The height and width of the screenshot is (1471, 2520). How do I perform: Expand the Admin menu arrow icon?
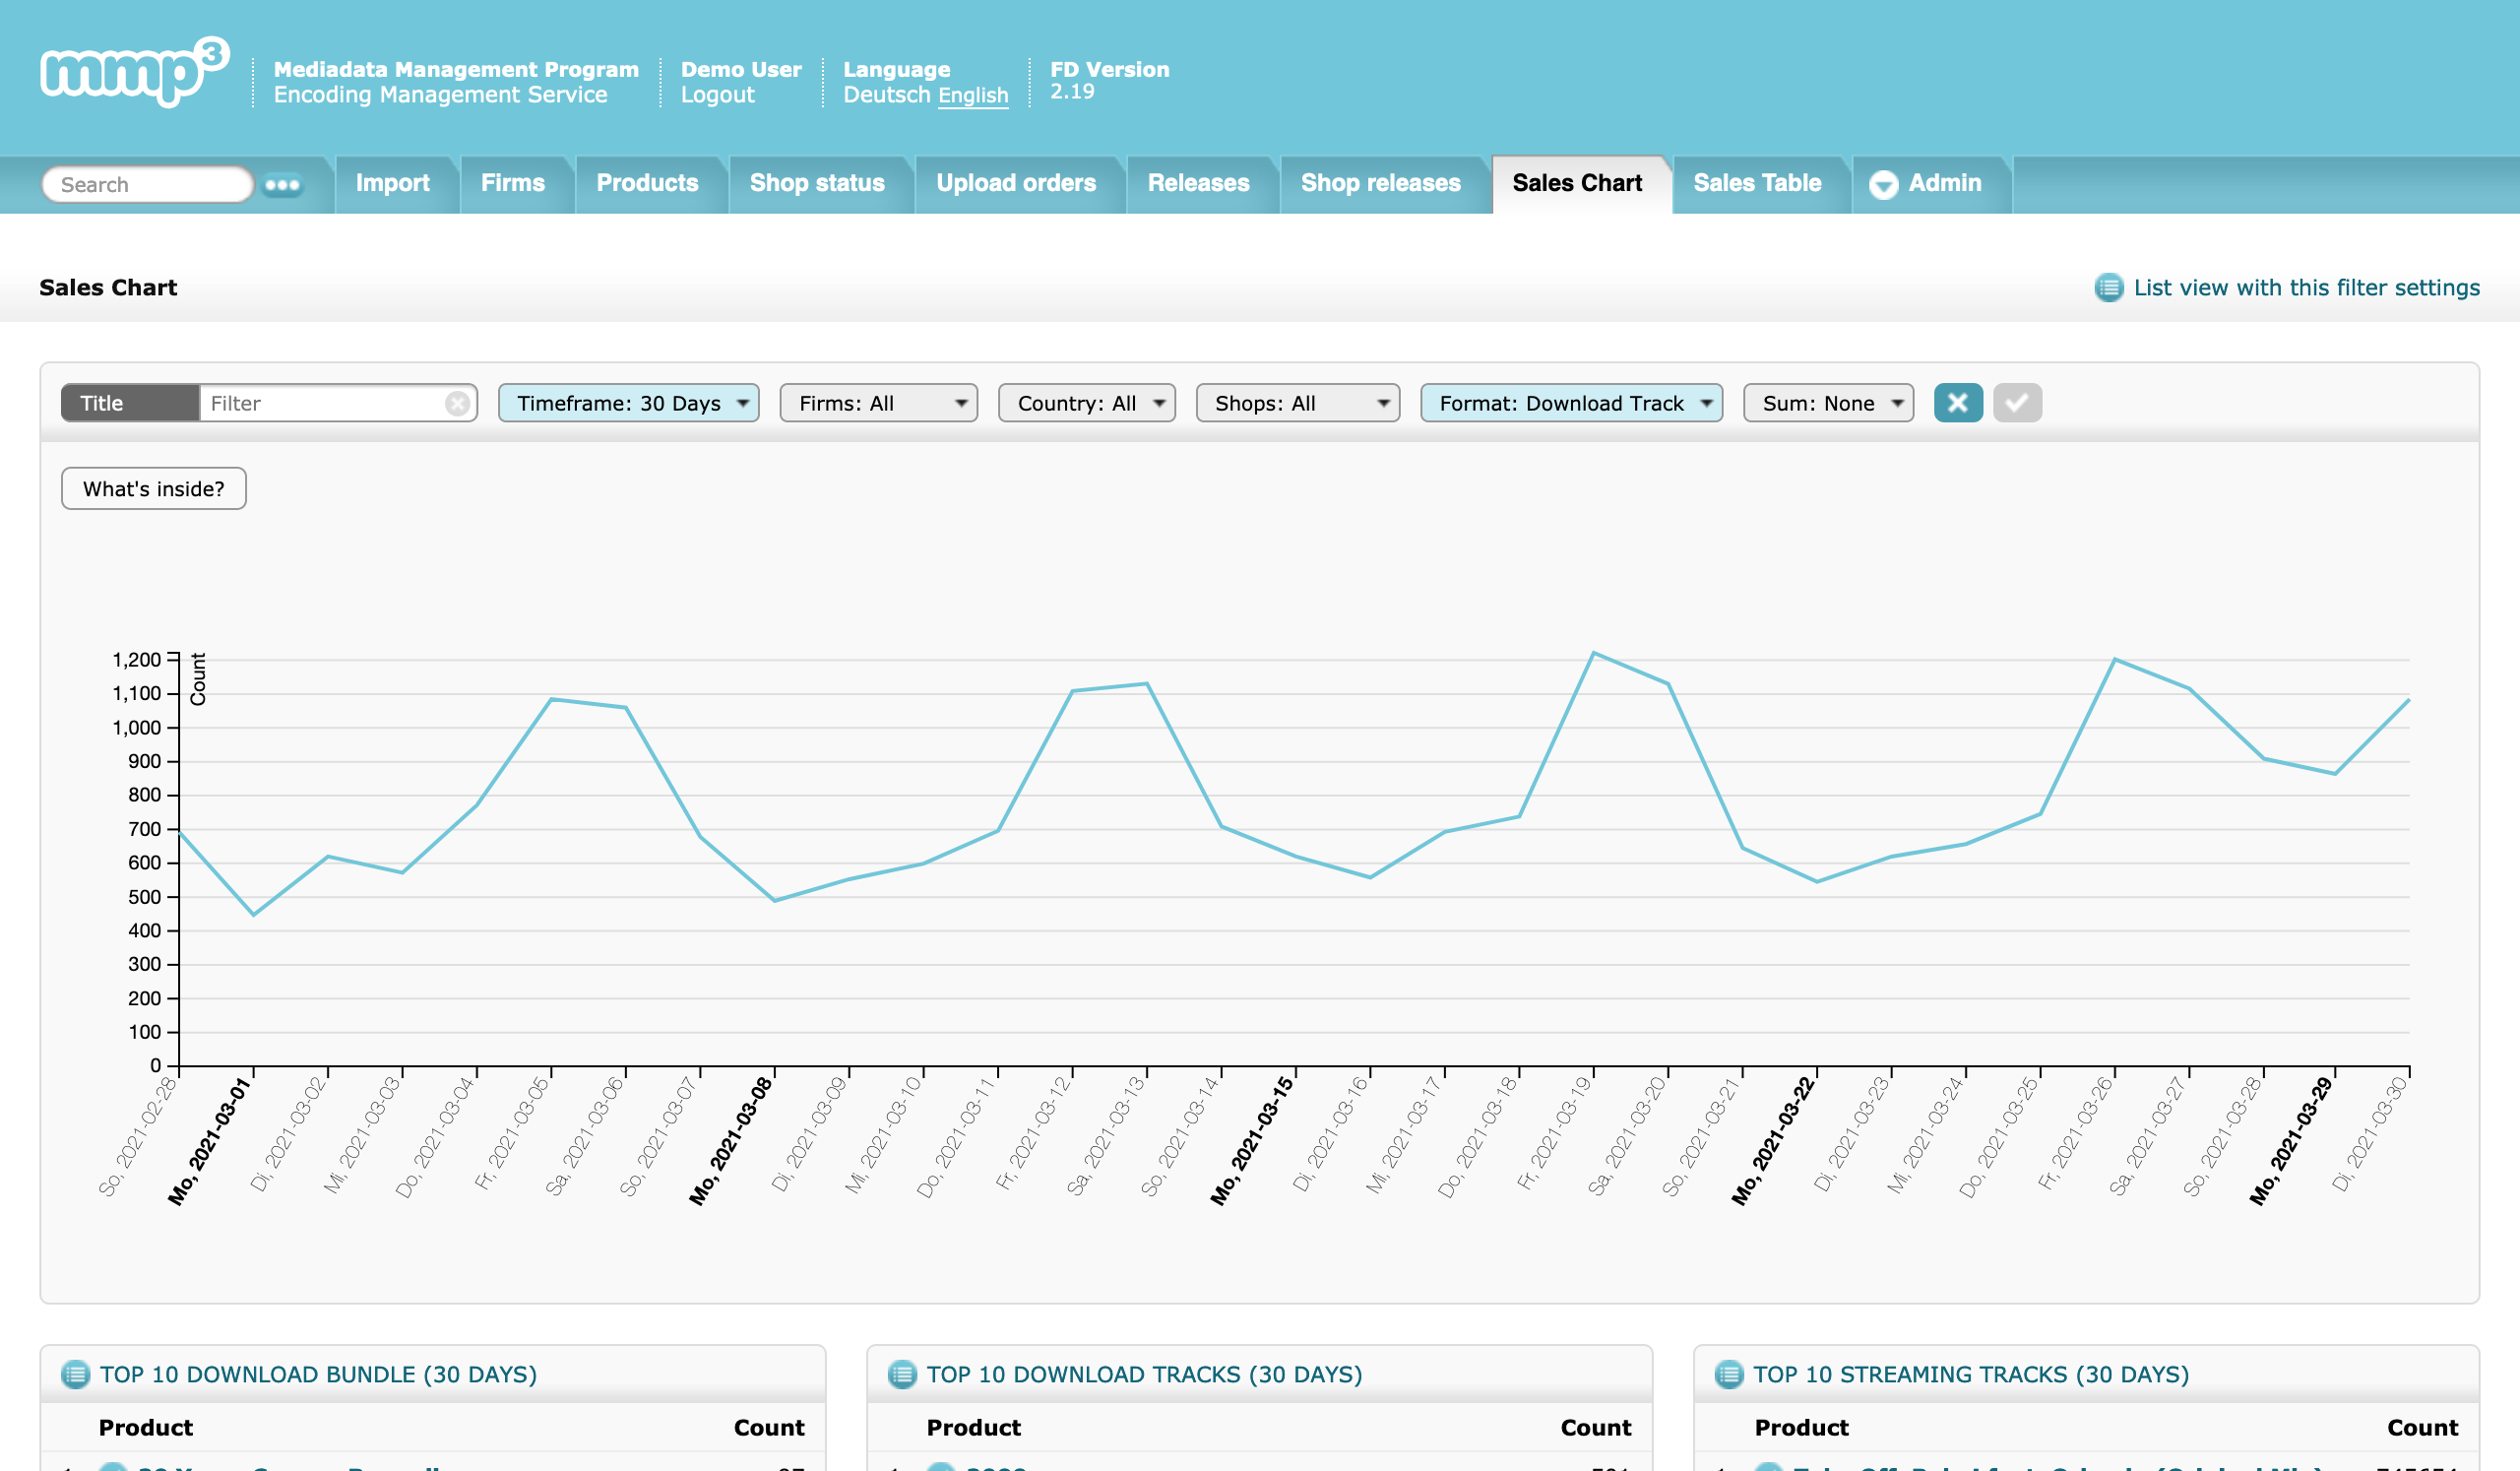click(1883, 185)
